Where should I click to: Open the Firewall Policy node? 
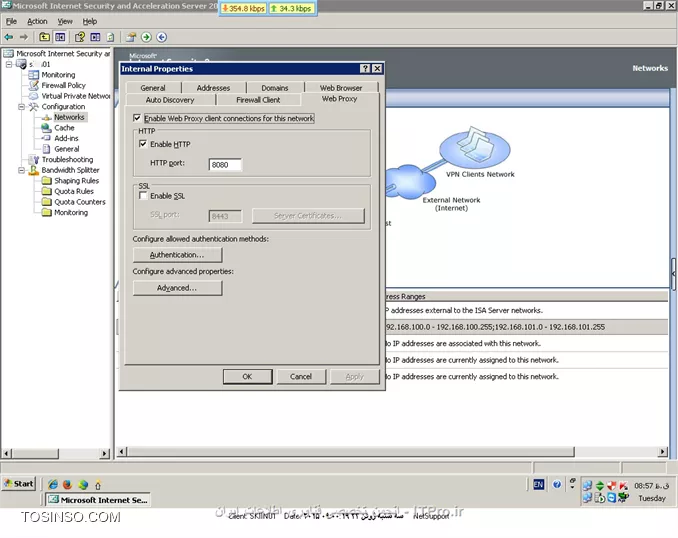click(63, 85)
